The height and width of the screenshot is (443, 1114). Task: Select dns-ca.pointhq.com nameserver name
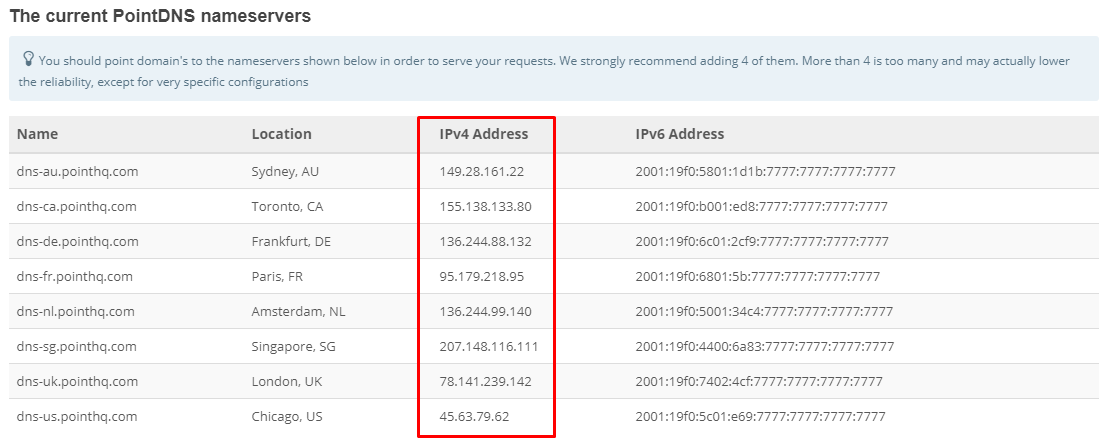[77, 206]
